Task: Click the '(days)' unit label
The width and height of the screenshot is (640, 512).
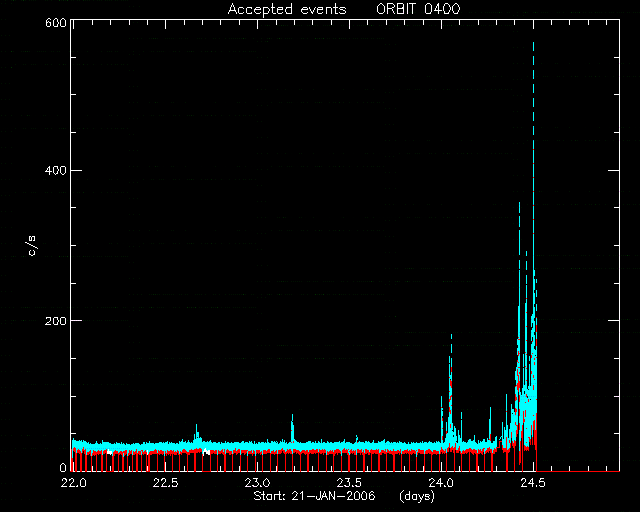Action: (x=417, y=496)
